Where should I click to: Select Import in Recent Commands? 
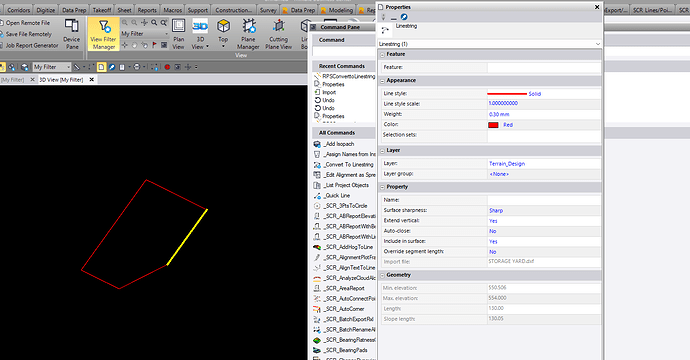(329, 92)
